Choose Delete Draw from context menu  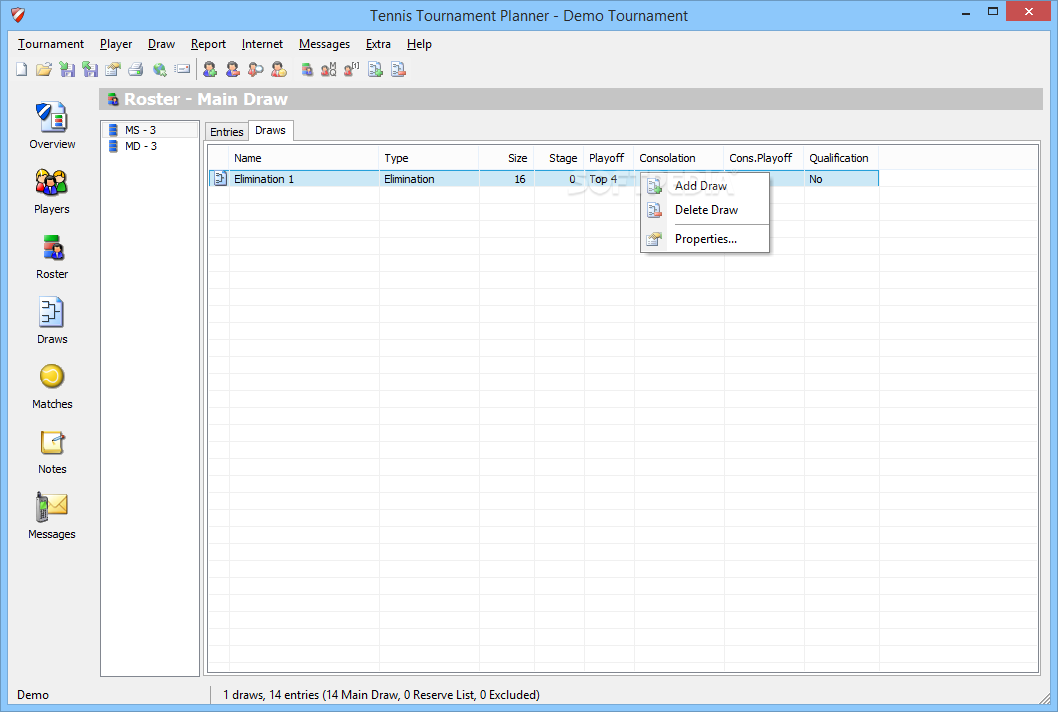tap(704, 210)
